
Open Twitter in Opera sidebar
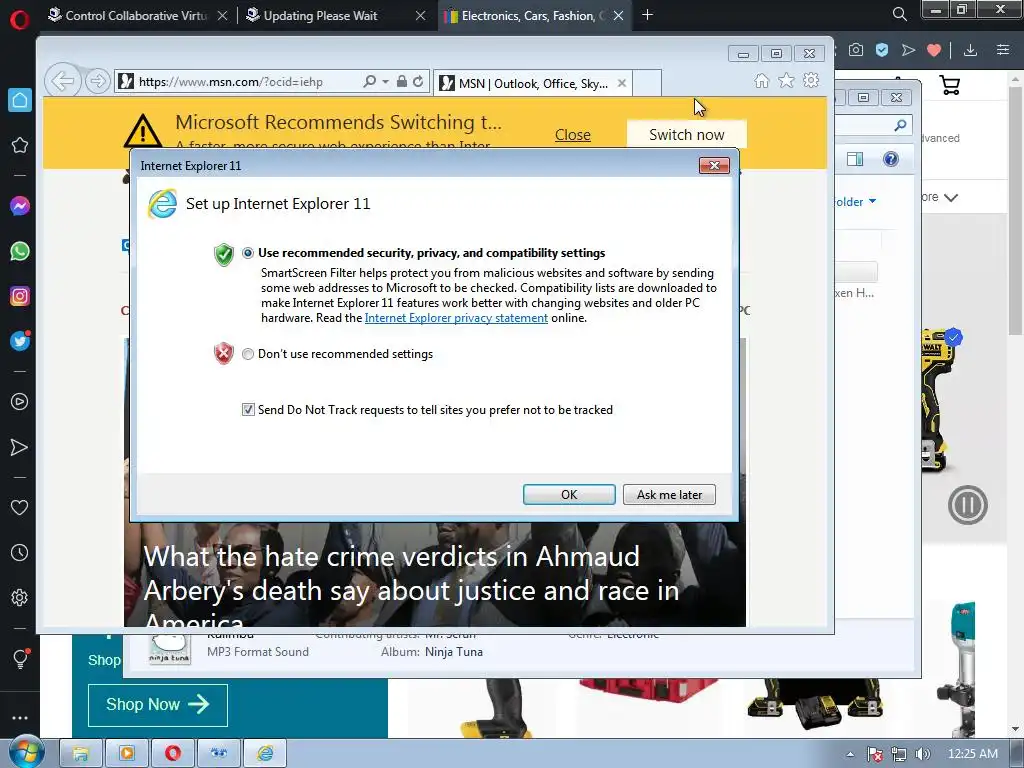20,341
